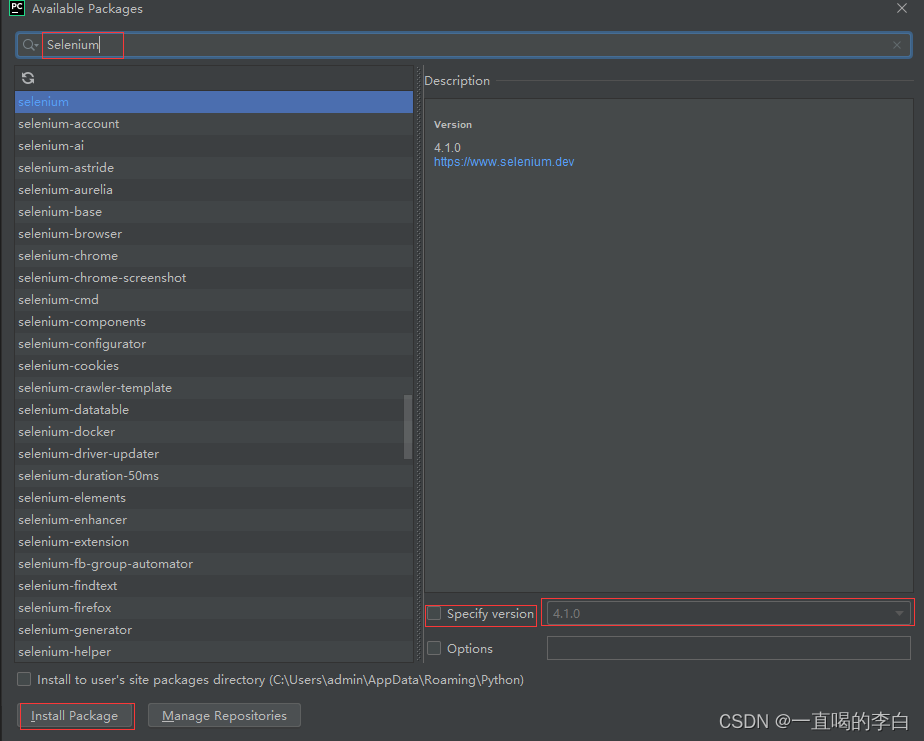Screen dimensions: 924x741
Task: Select the selenium-firefox package
Action: (214, 608)
